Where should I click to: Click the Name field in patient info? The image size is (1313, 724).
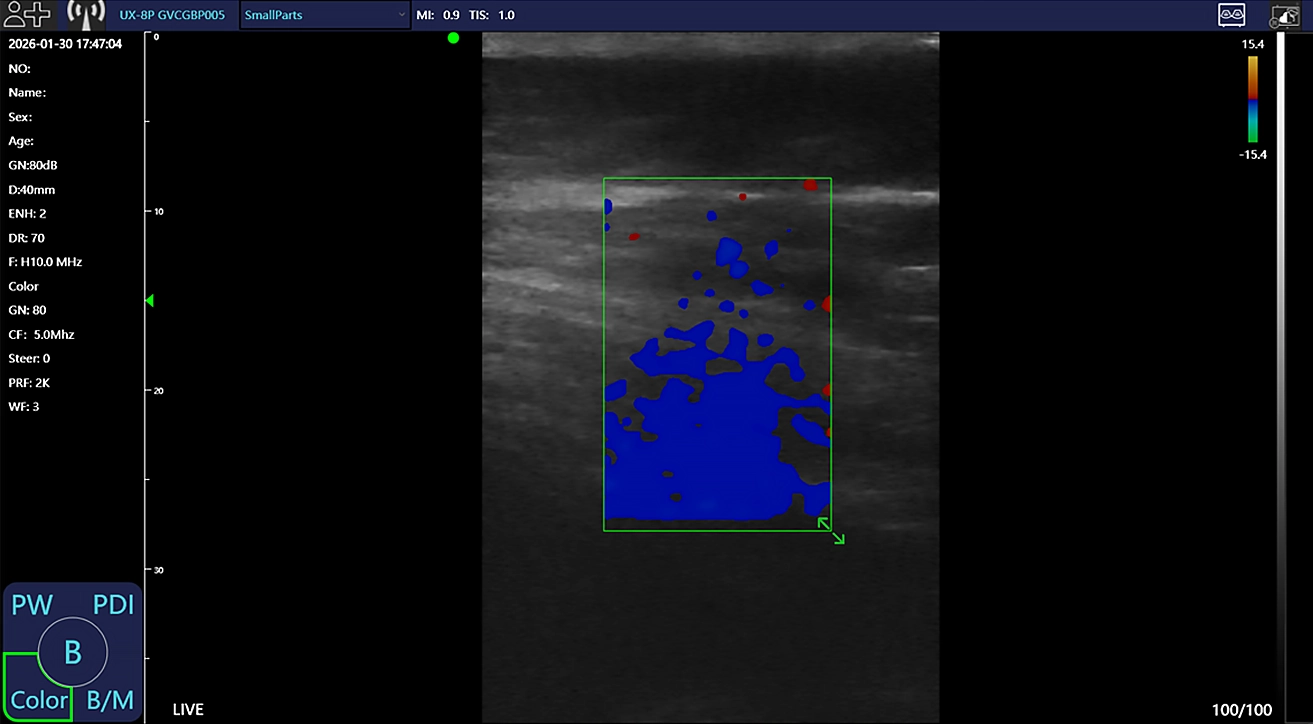tap(28, 92)
